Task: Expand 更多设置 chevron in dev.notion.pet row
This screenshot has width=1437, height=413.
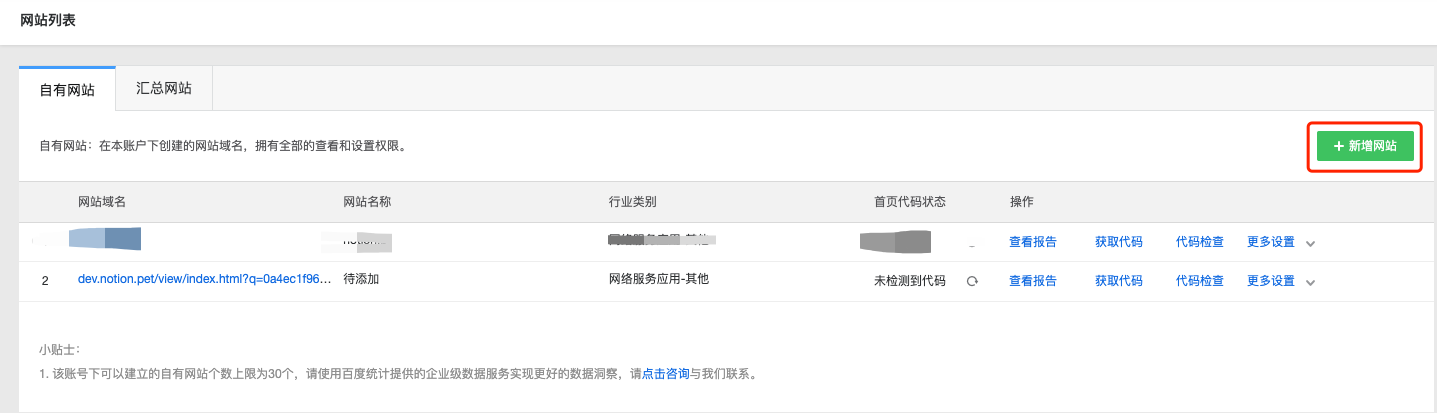Action: click(x=1310, y=282)
